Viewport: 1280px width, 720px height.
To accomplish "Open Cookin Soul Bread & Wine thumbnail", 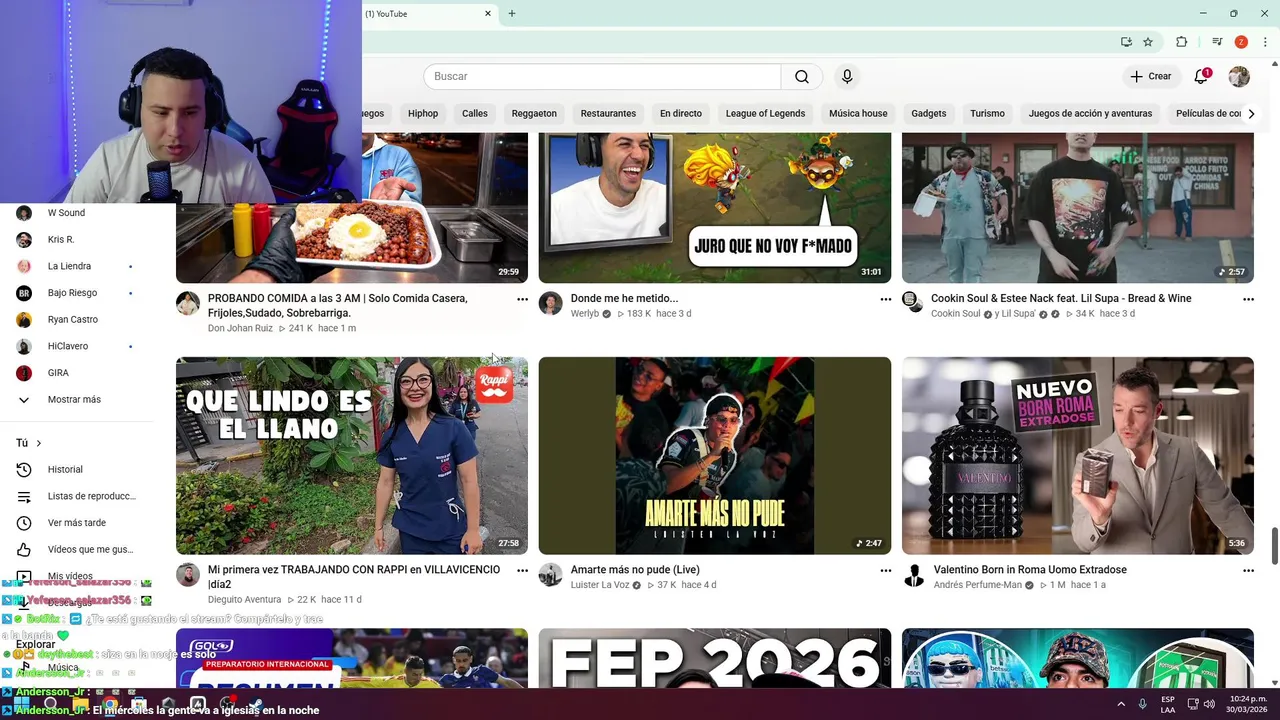I will [1078, 208].
